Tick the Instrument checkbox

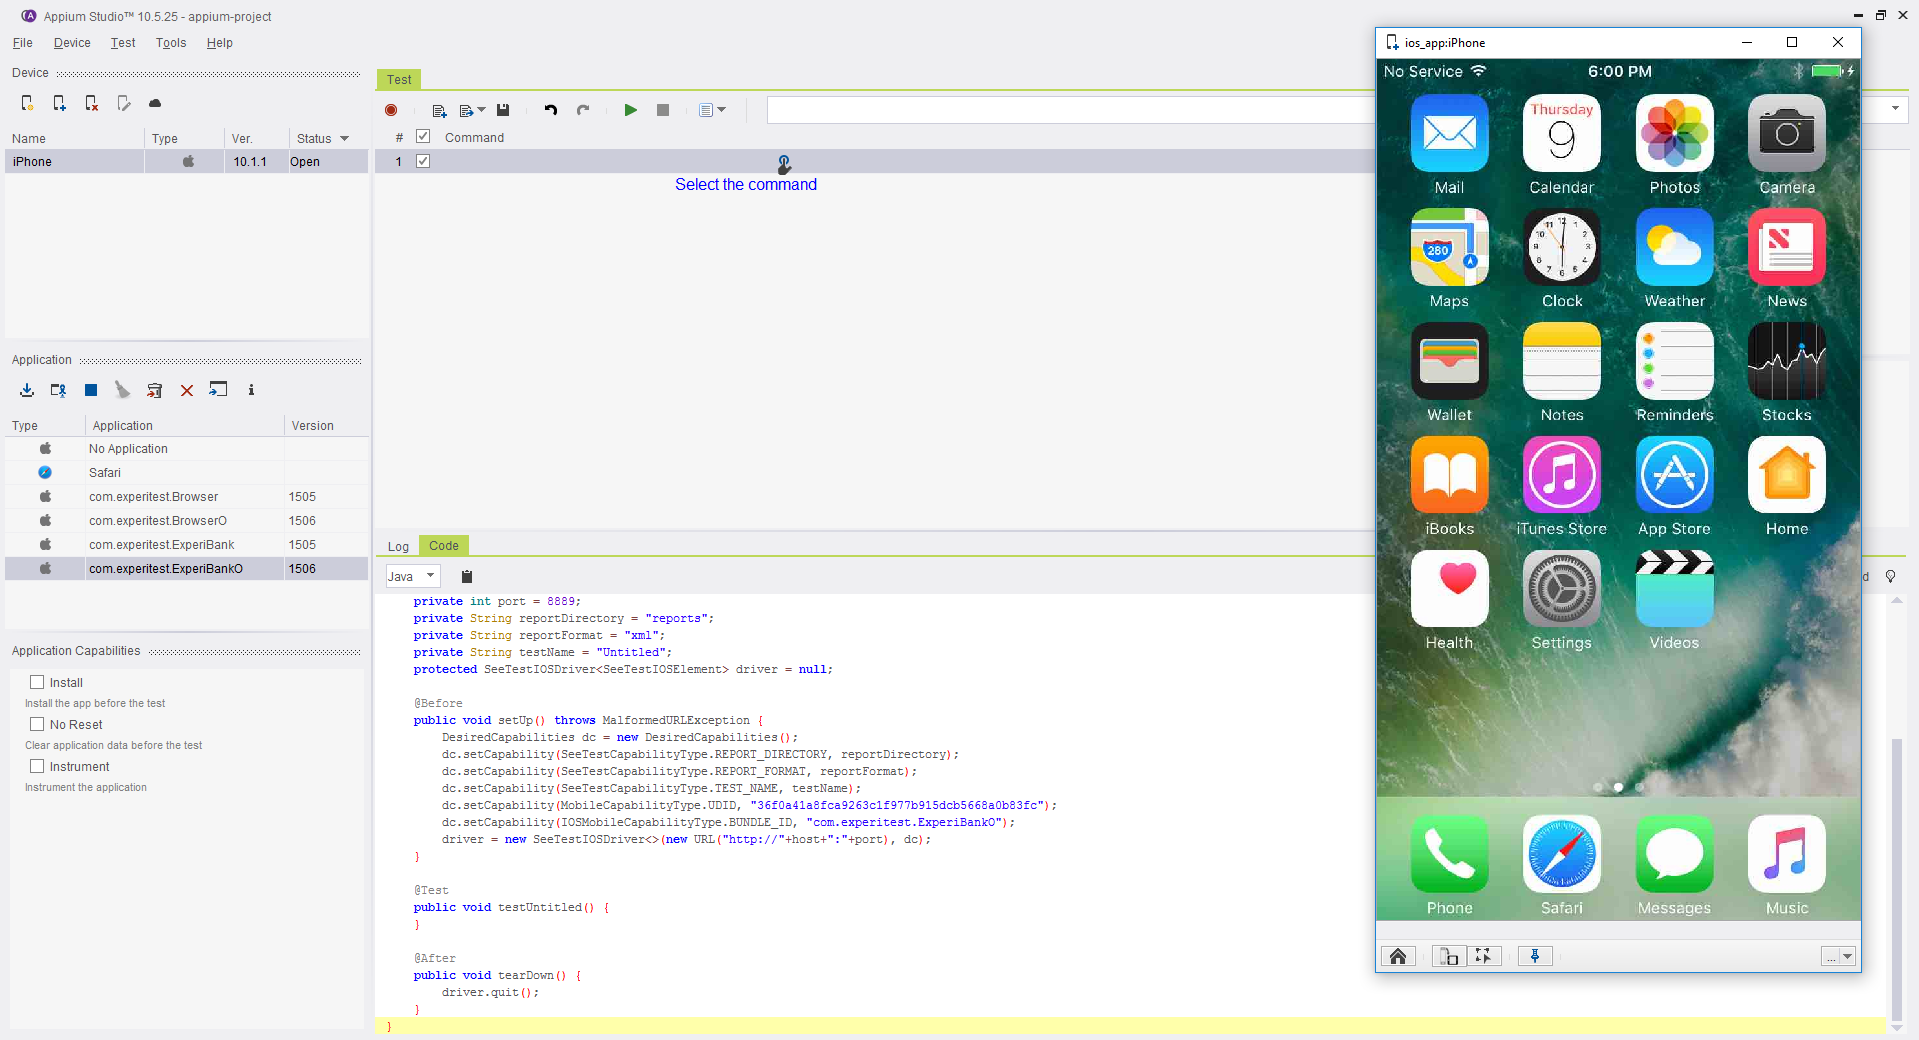tap(37, 766)
